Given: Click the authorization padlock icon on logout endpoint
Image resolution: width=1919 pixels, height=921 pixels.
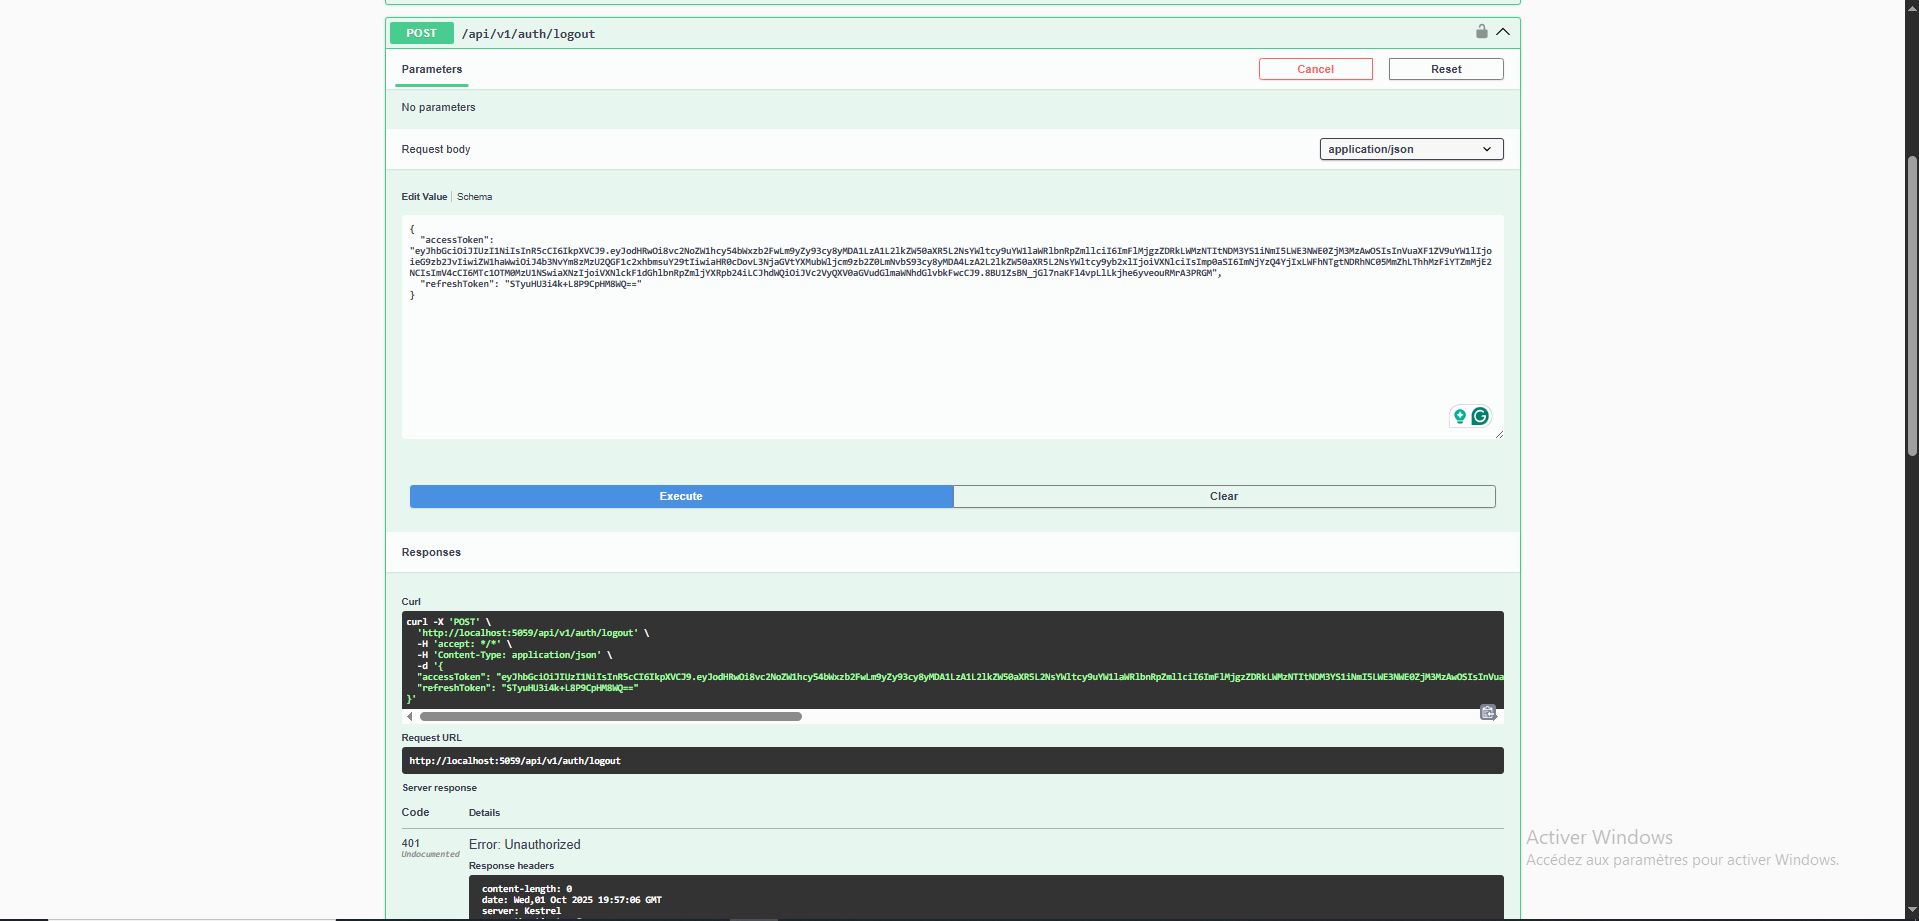Looking at the screenshot, I should tap(1481, 32).
